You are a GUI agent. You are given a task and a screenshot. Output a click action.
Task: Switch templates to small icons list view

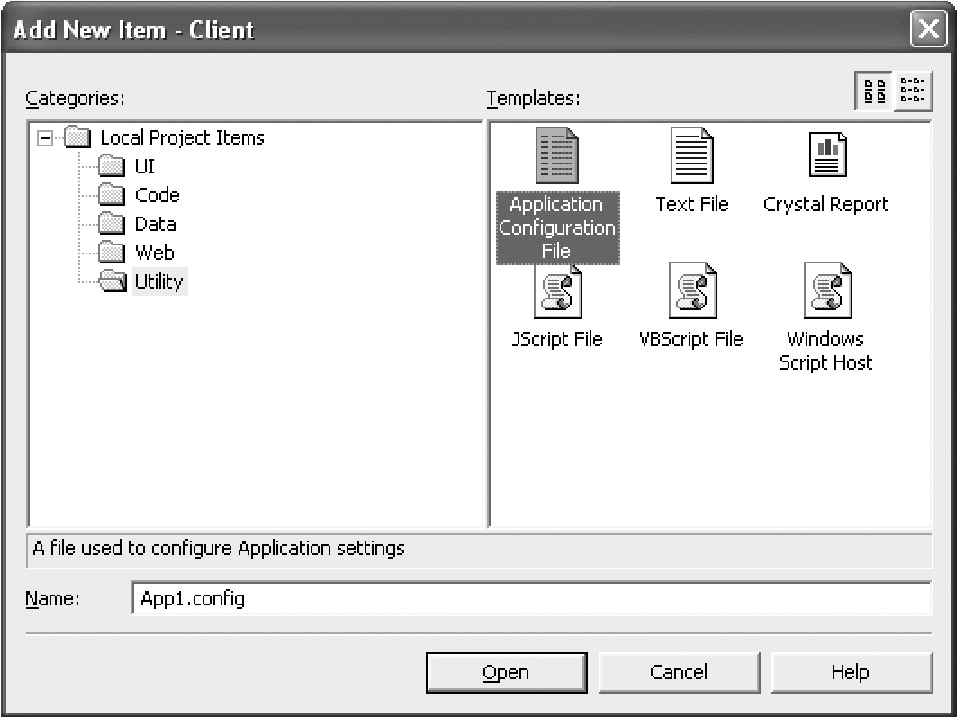912,92
